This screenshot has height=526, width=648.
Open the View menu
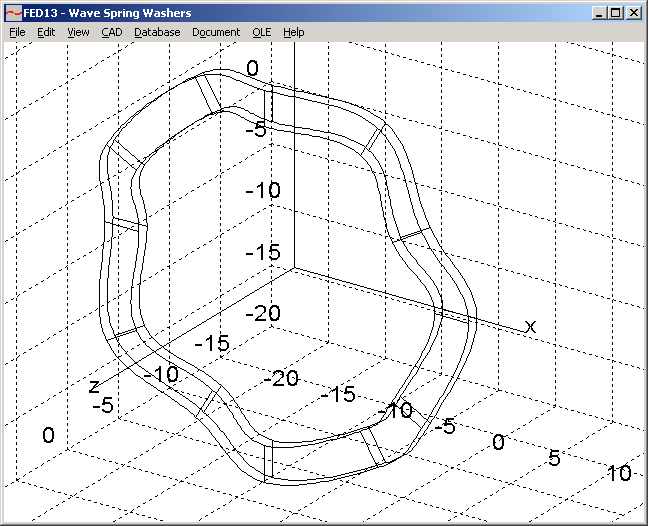78,32
